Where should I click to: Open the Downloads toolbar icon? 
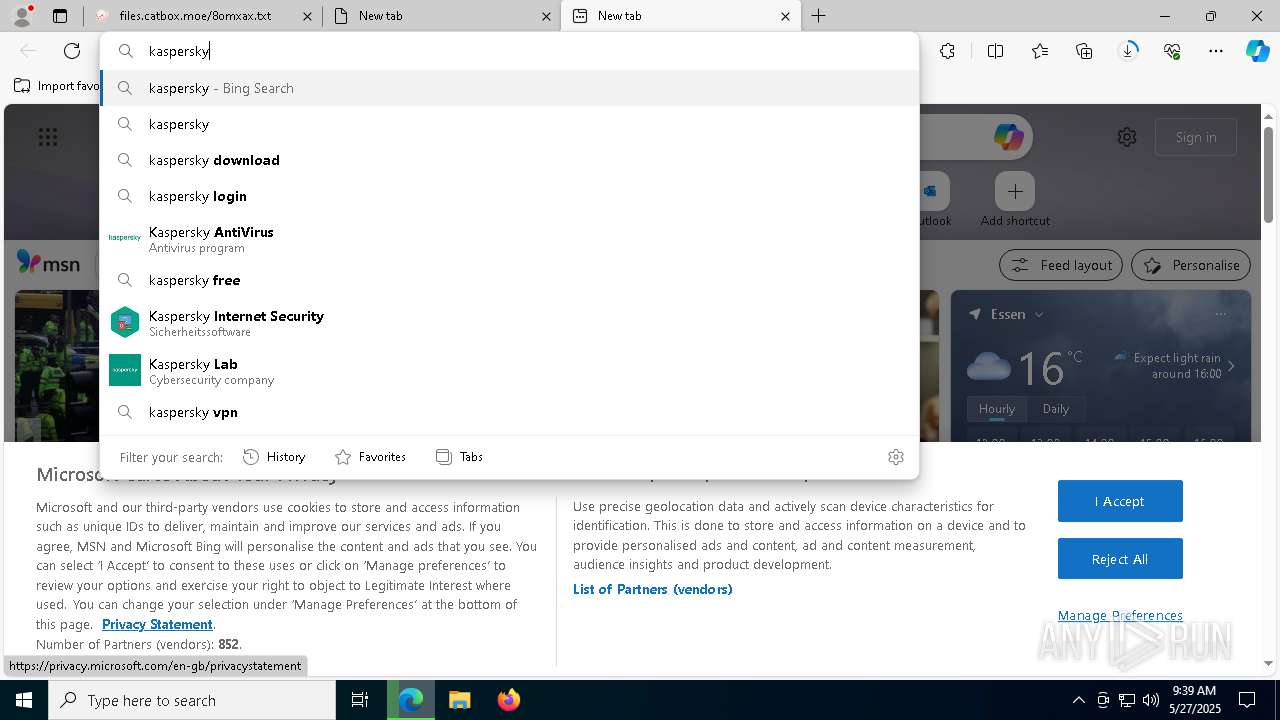(x=1128, y=51)
